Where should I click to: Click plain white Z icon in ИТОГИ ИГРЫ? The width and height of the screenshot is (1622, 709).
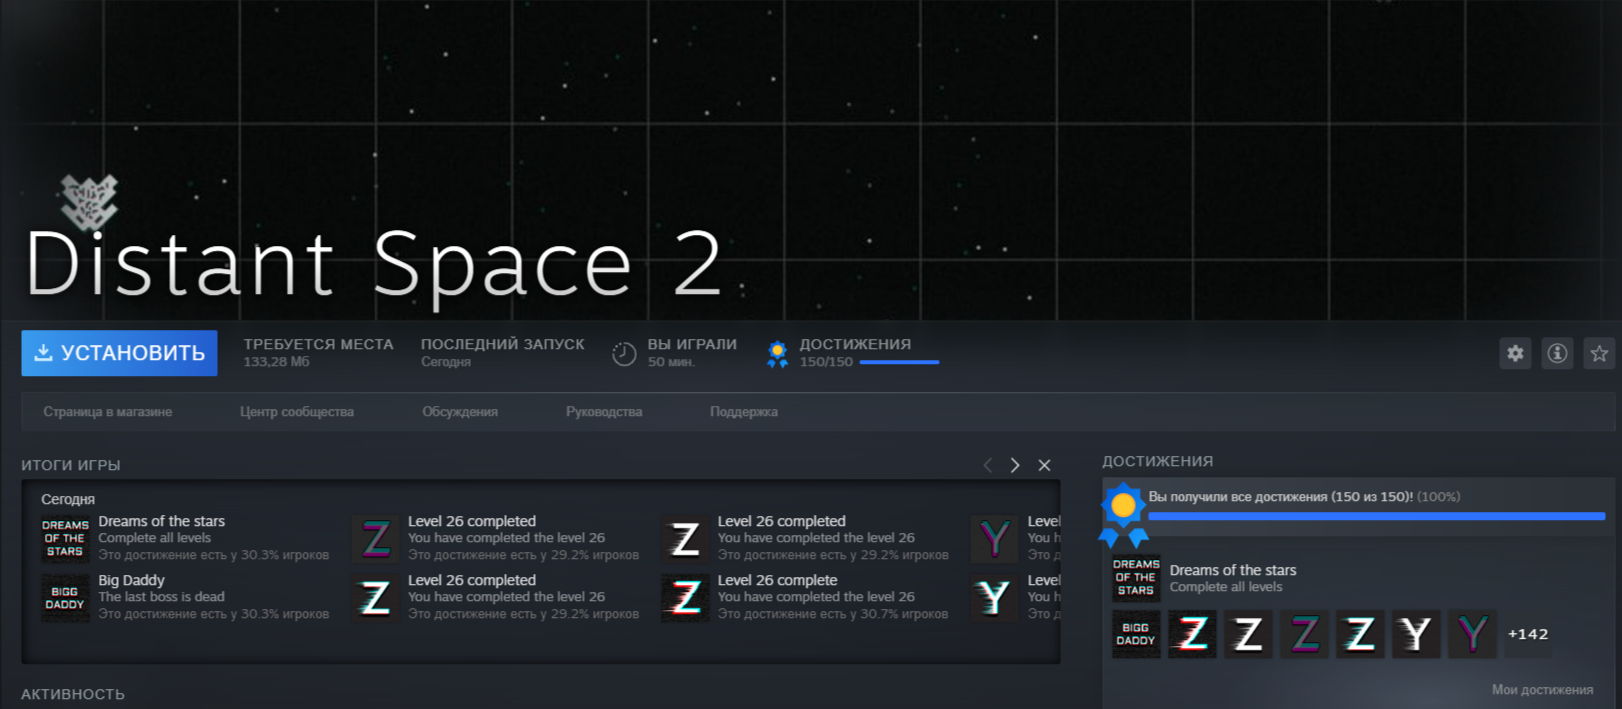(x=685, y=538)
